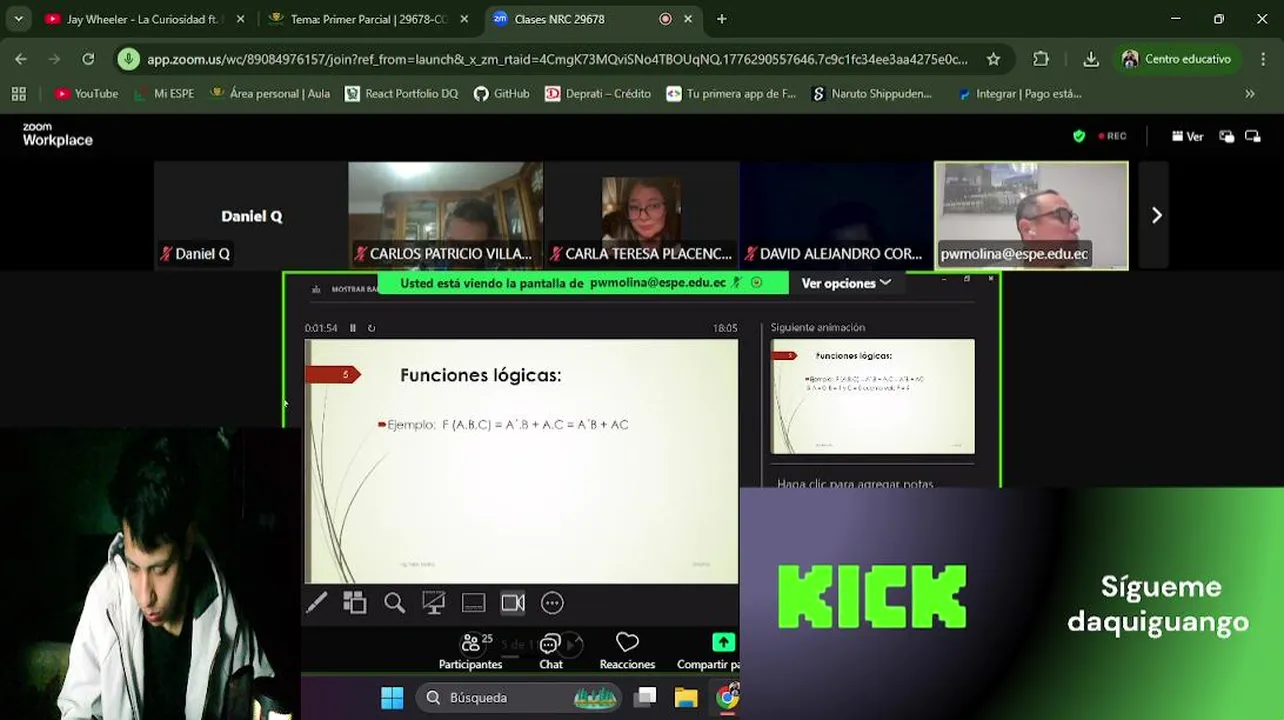Viewport: 1284px width, 720px height.
Task: Select CARLOS PATRICIO VILLA video tile
Action: pyautogui.click(x=446, y=215)
